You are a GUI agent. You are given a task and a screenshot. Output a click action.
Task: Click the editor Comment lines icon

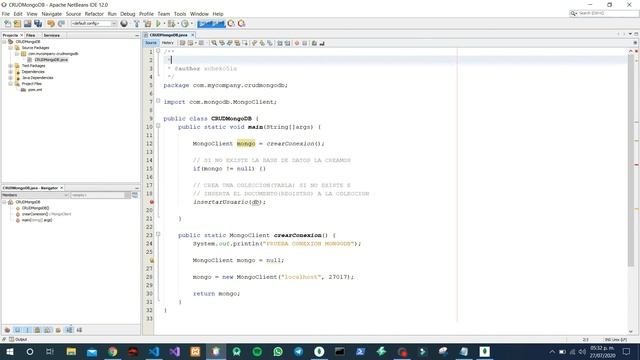(314, 43)
